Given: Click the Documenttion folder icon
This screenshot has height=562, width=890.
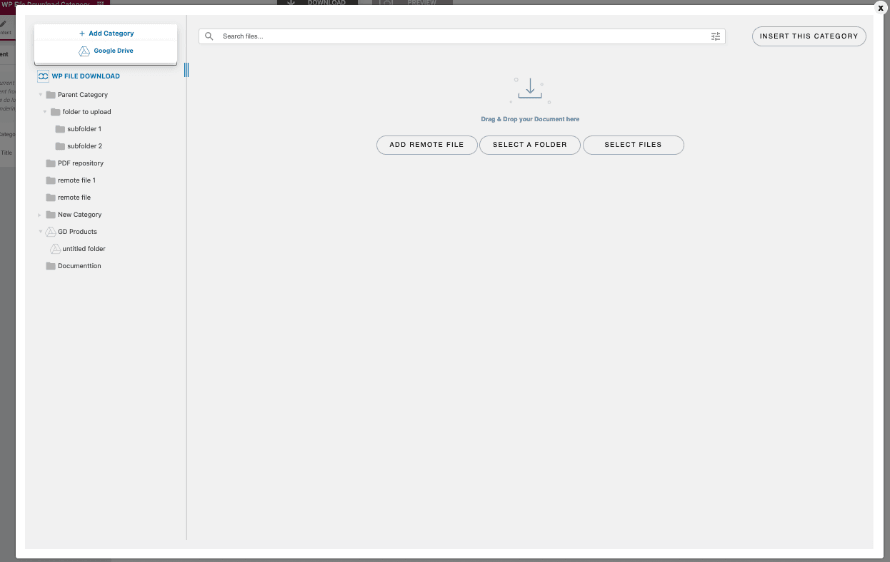Looking at the screenshot, I should (50, 266).
